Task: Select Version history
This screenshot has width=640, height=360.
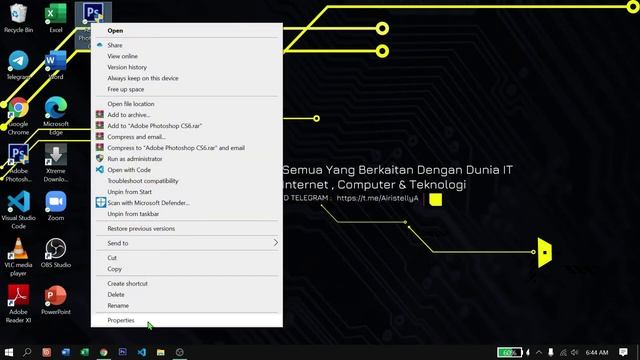Action: click(187, 67)
